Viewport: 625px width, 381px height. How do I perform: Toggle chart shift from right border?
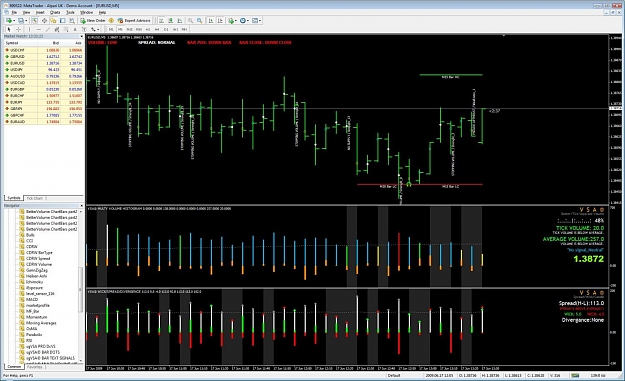(x=220, y=20)
